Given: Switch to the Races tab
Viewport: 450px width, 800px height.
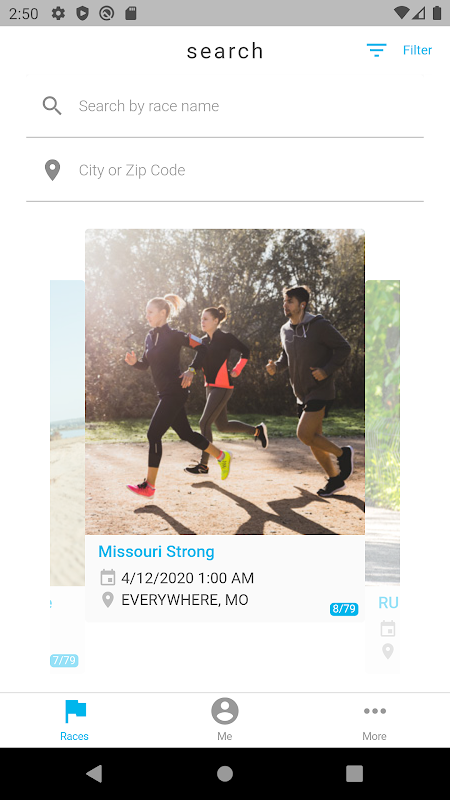Looking at the screenshot, I should coord(74,720).
